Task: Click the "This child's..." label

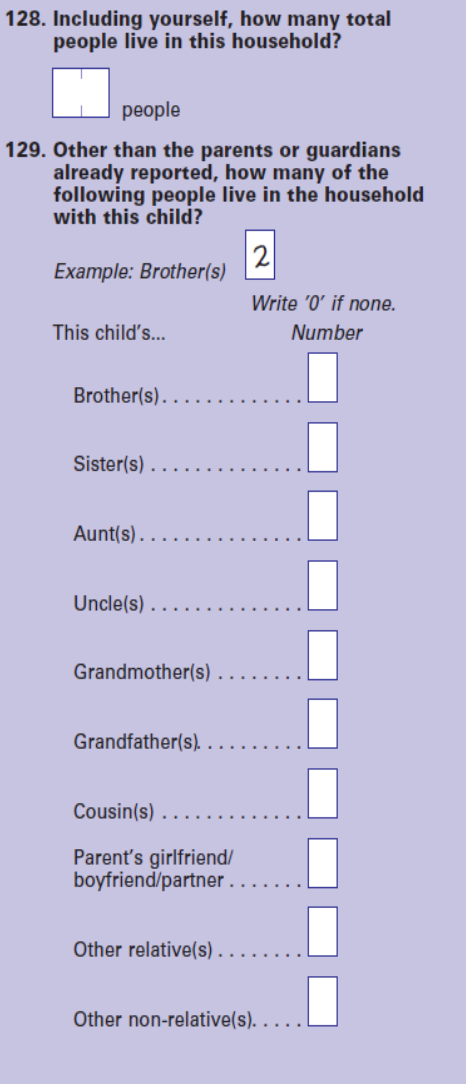Action: coord(109,333)
